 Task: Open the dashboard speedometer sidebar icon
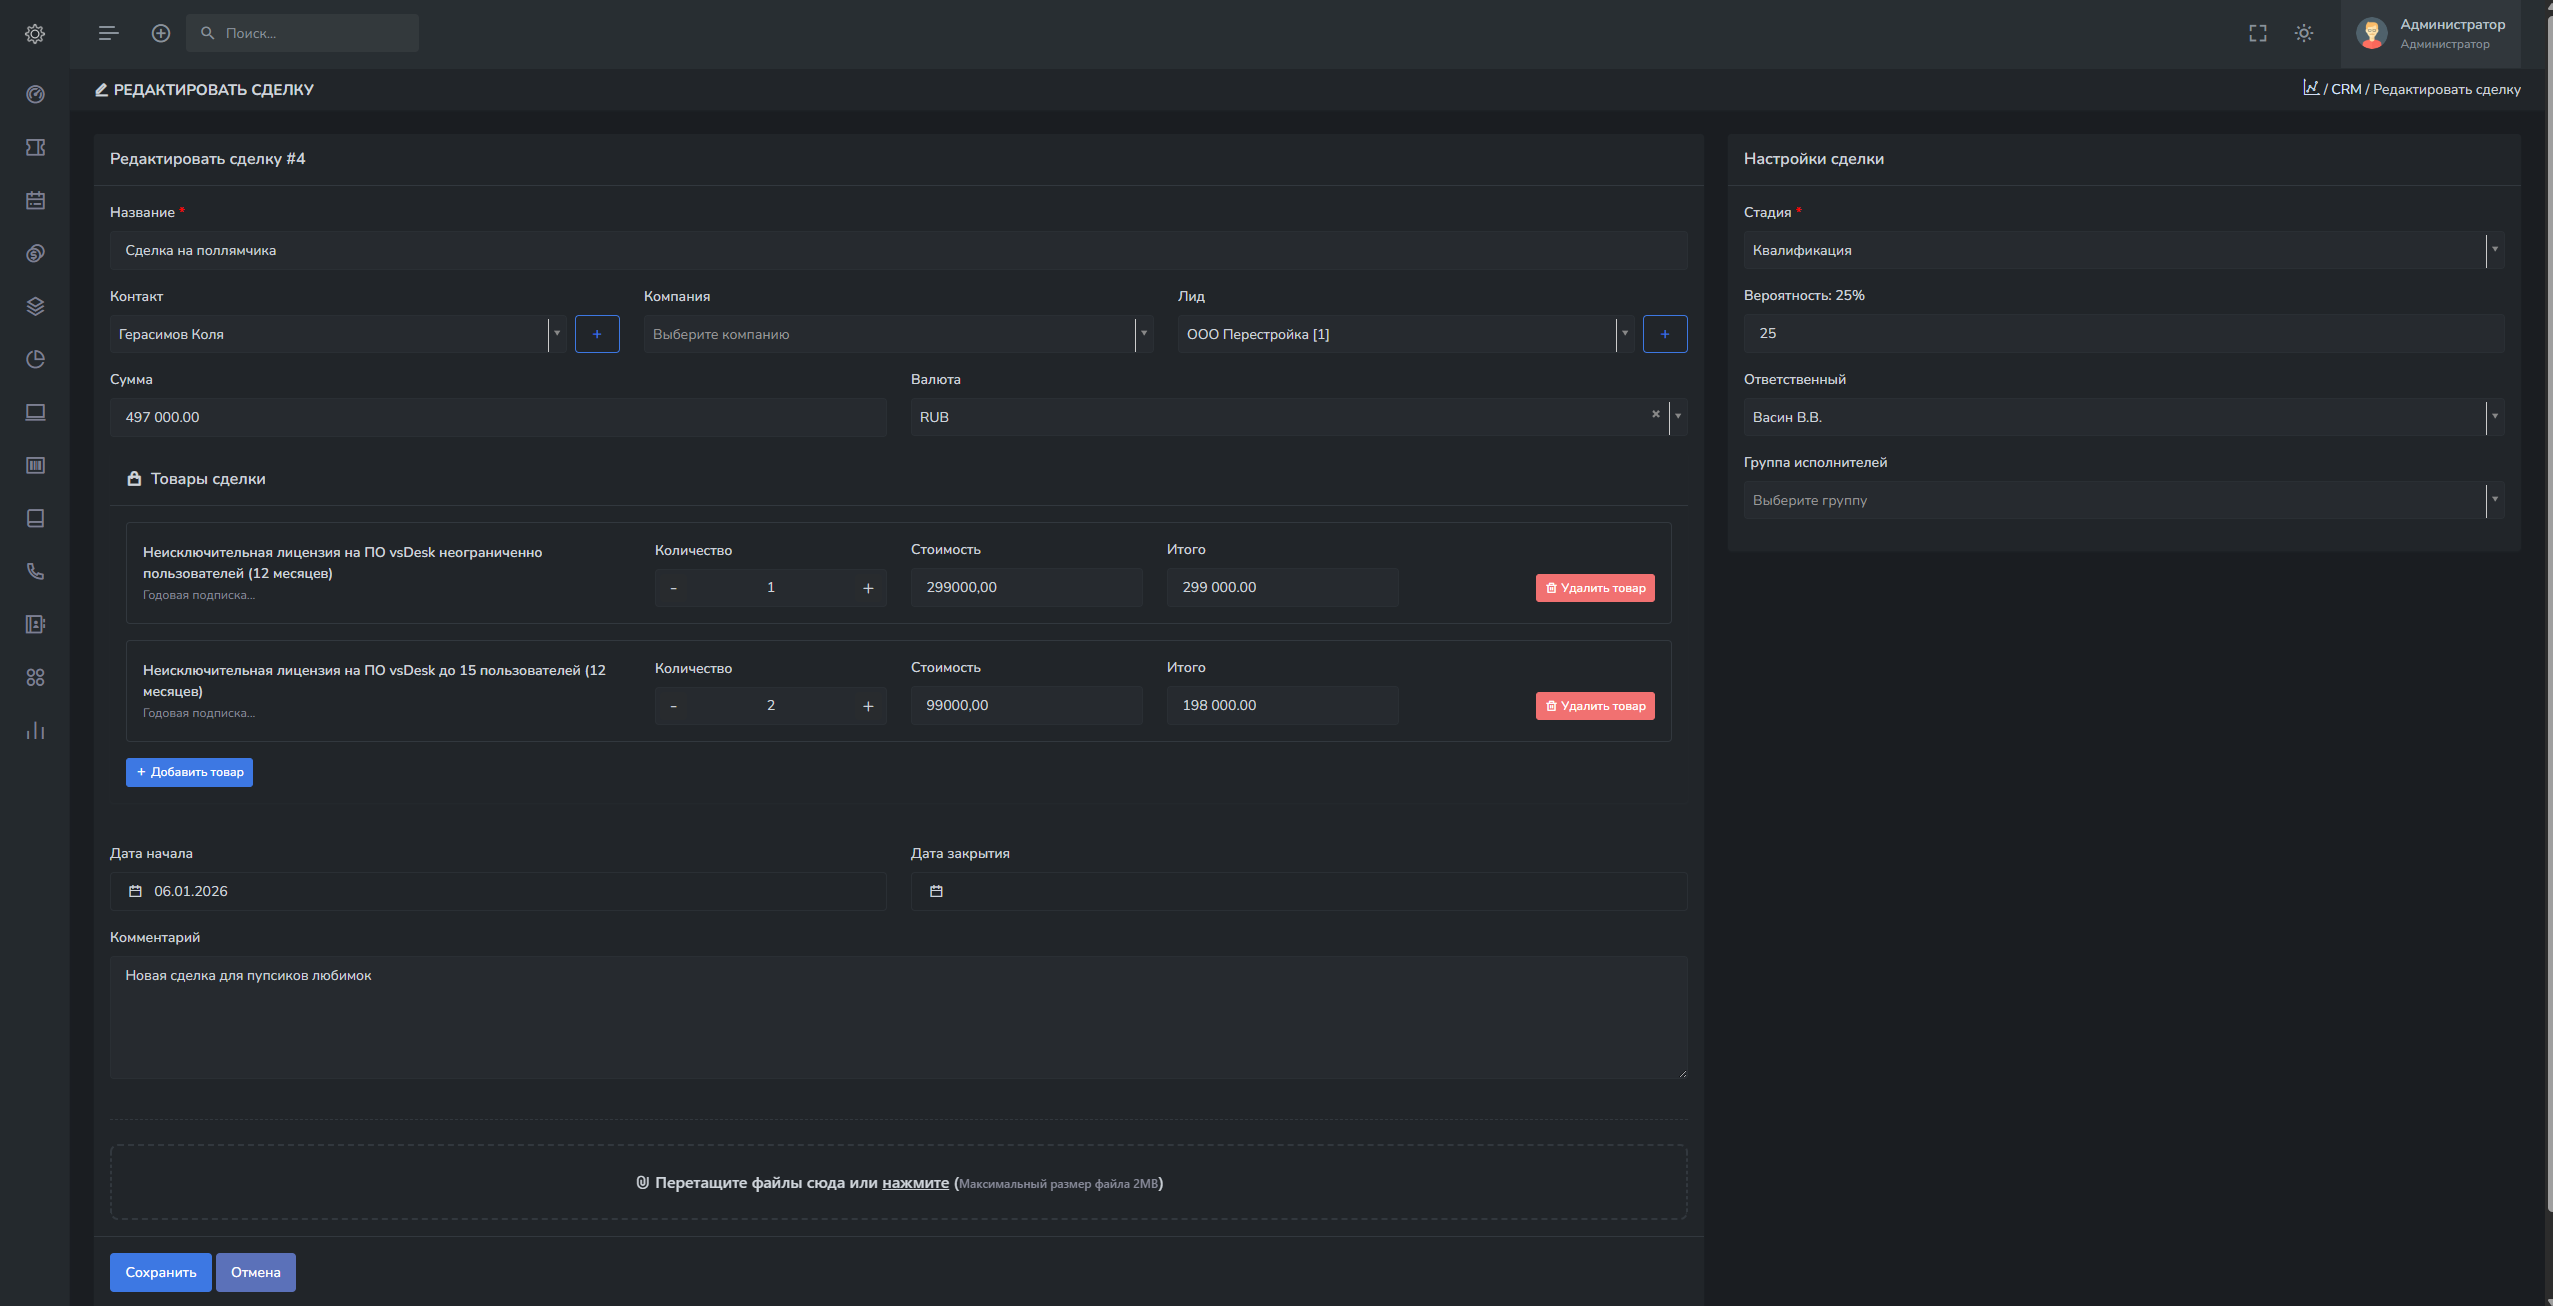(x=35, y=94)
